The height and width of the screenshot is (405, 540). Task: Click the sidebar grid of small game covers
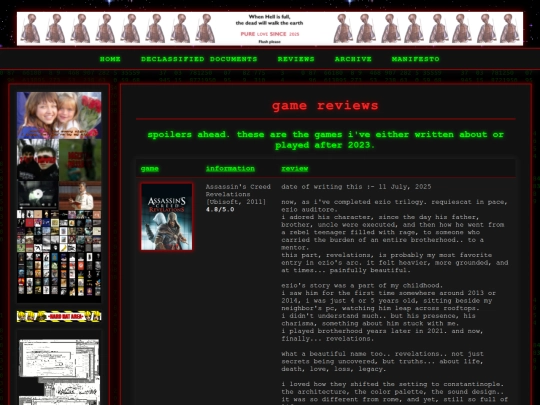pos(59,253)
